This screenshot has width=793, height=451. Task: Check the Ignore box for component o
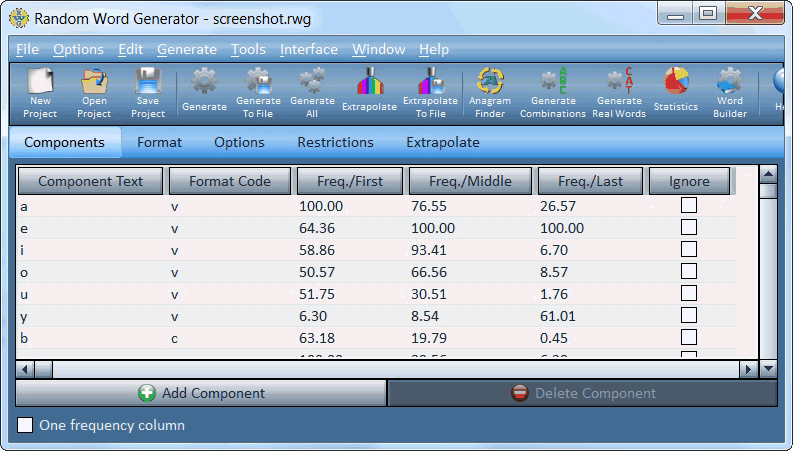(x=689, y=271)
